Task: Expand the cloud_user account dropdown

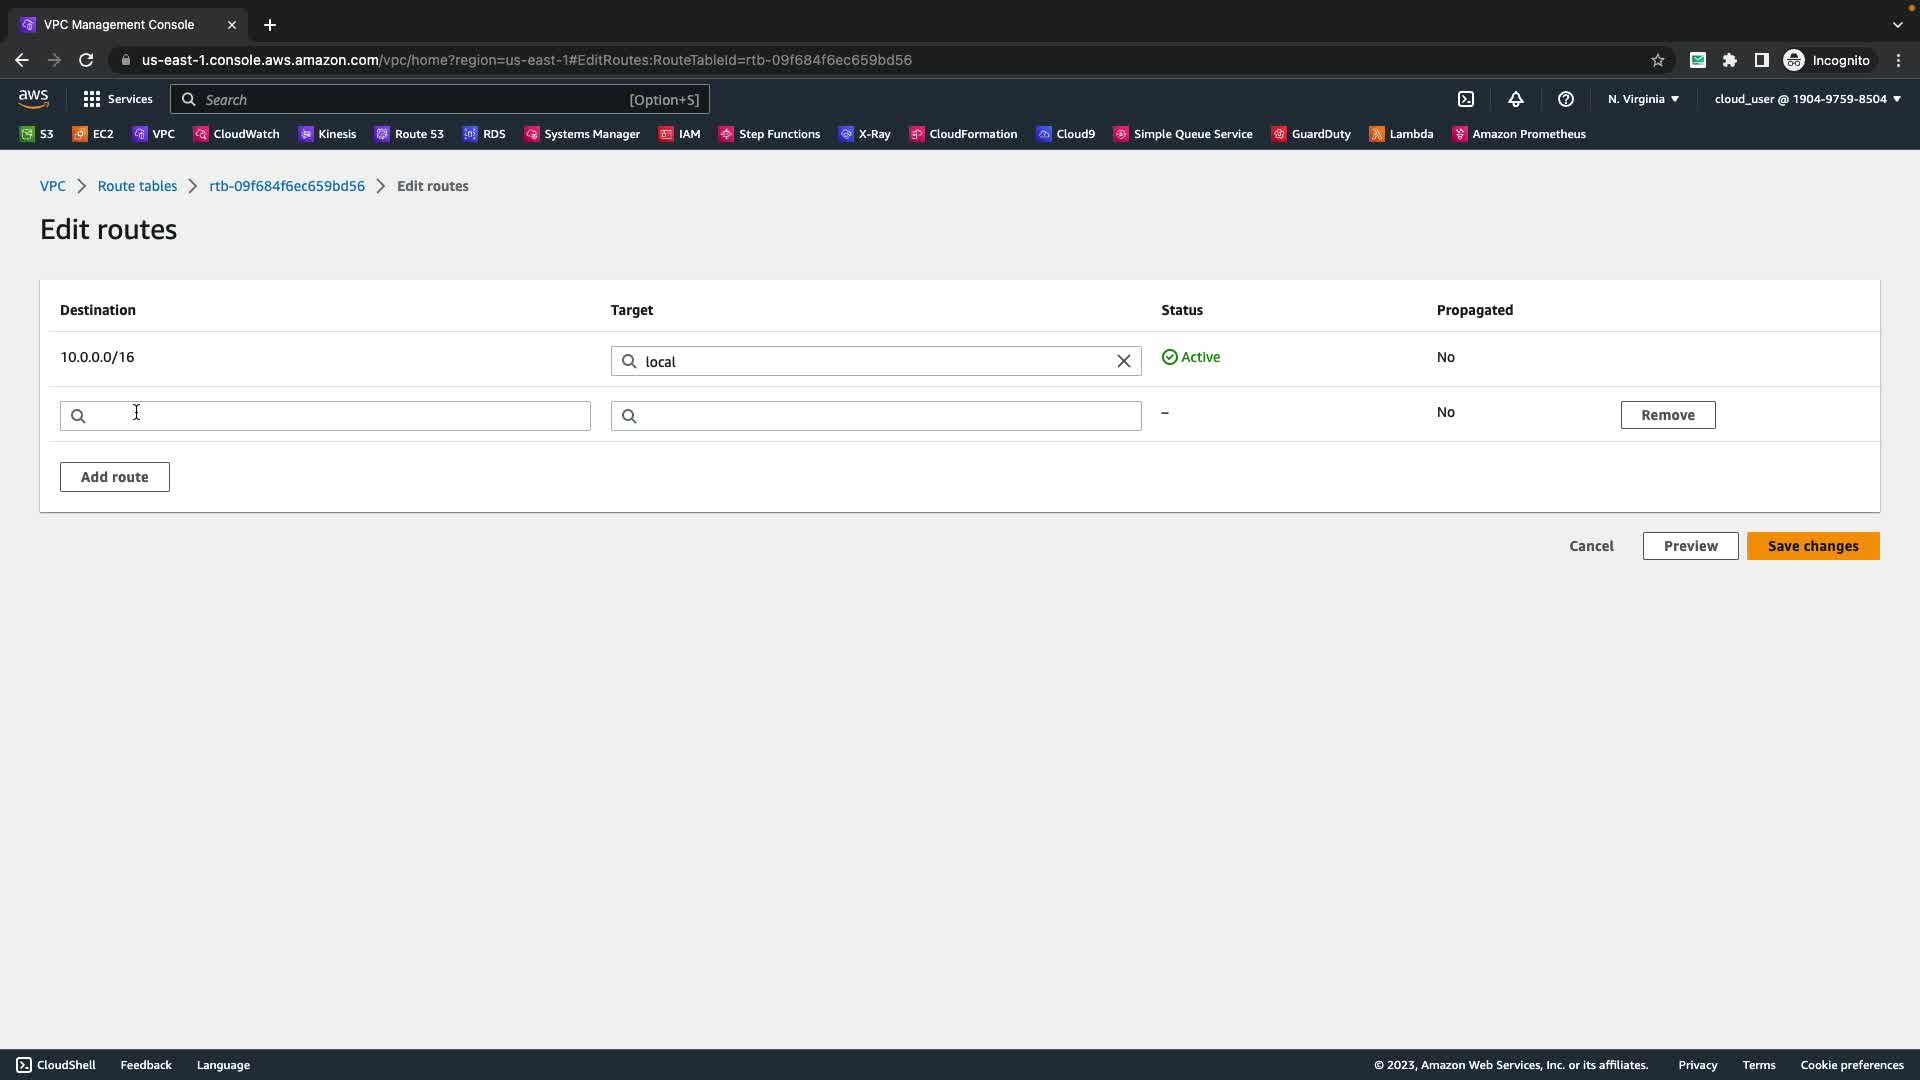Action: point(1807,99)
